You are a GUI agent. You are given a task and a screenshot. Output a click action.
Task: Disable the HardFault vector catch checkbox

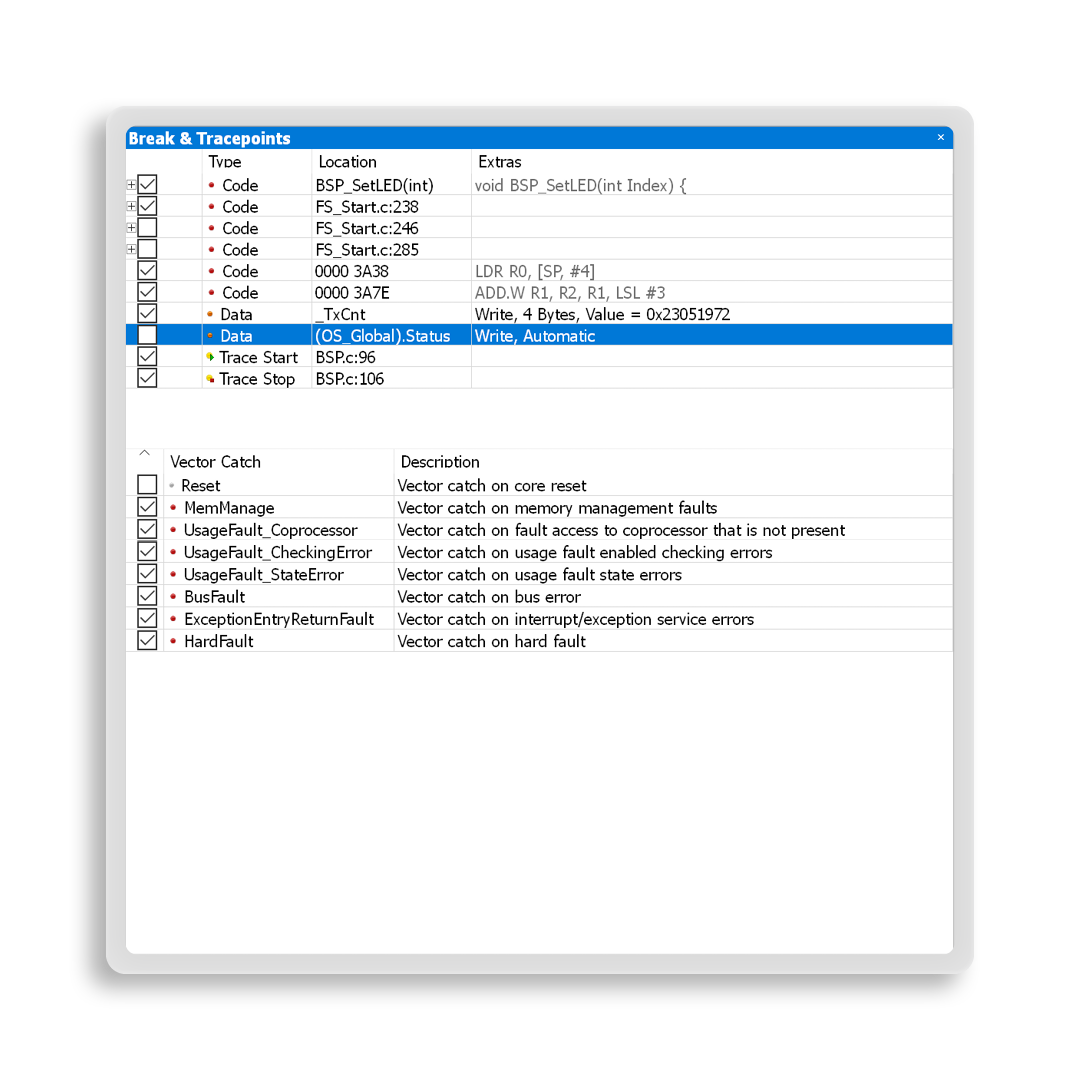(x=147, y=641)
